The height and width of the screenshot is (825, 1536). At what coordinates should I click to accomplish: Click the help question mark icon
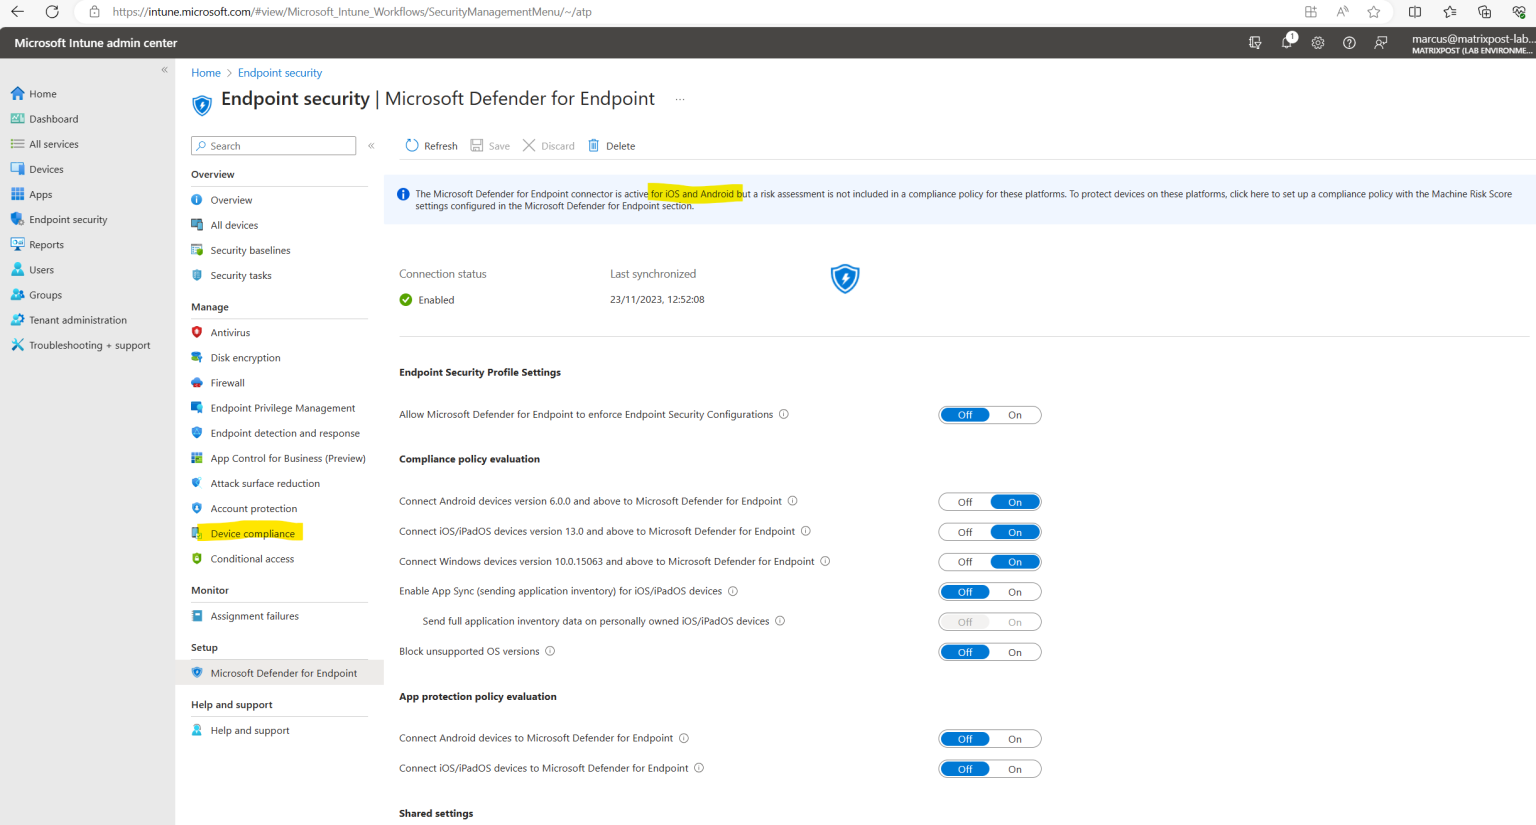click(1349, 43)
